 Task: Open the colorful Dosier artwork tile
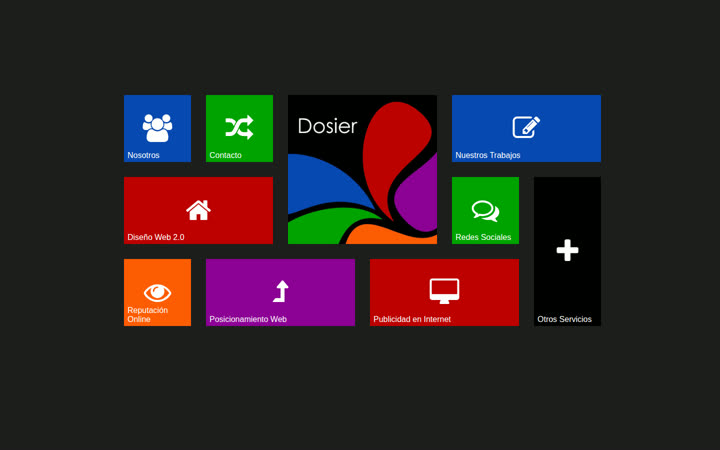(x=362, y=169)
